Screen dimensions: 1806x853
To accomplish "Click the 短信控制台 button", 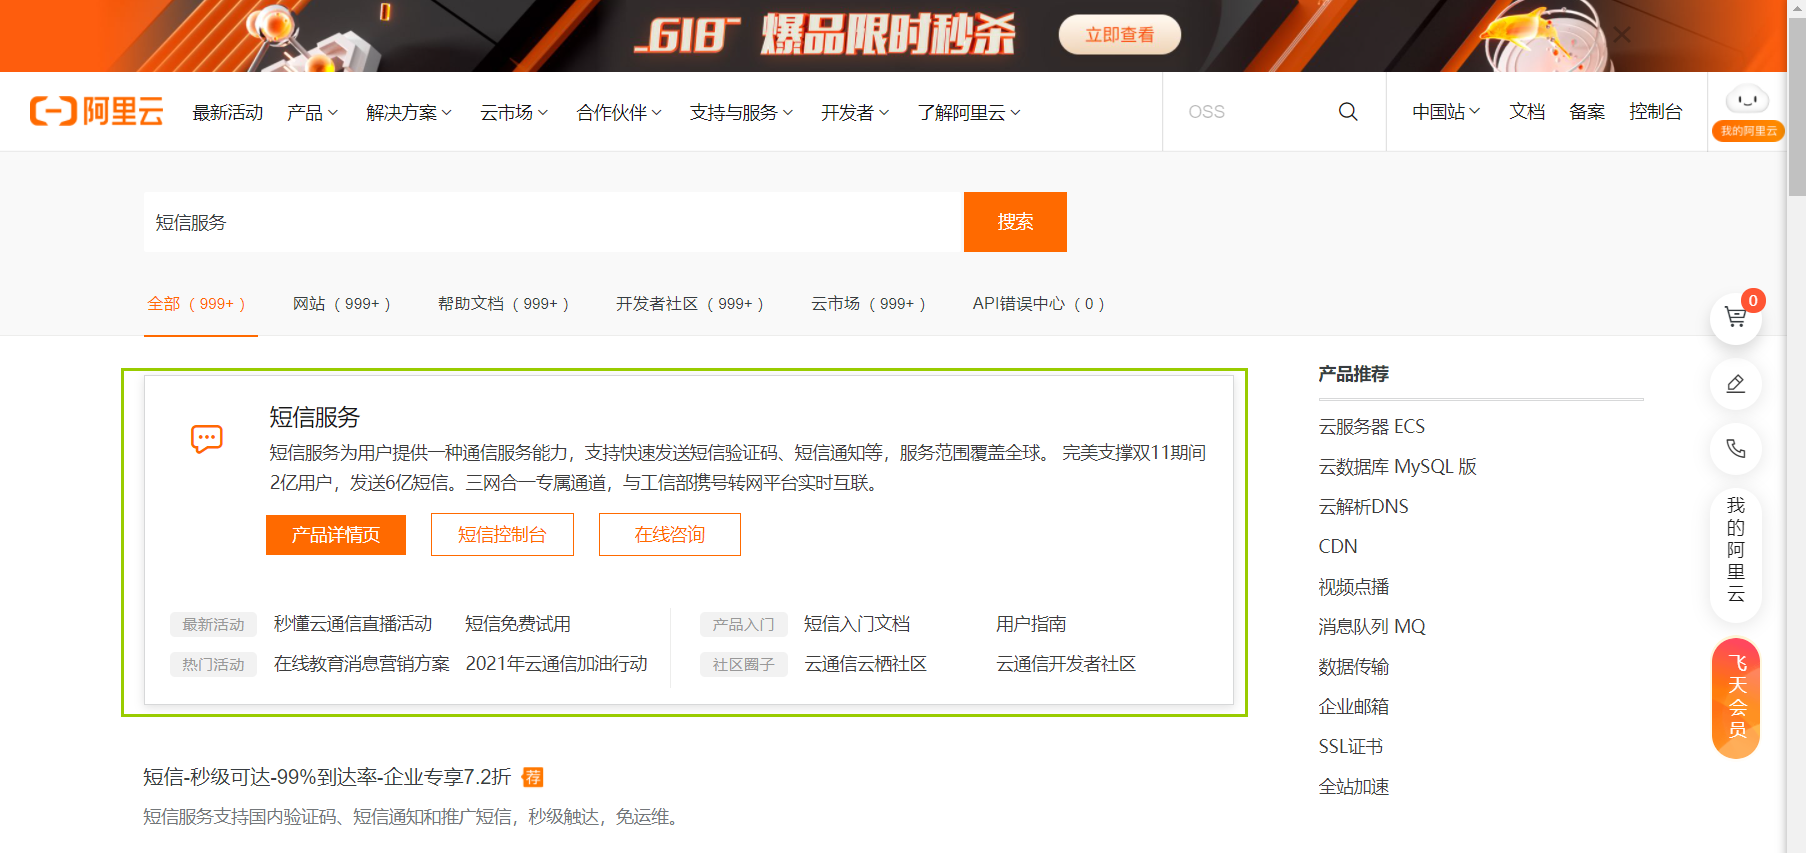I will tap(502, 535).
